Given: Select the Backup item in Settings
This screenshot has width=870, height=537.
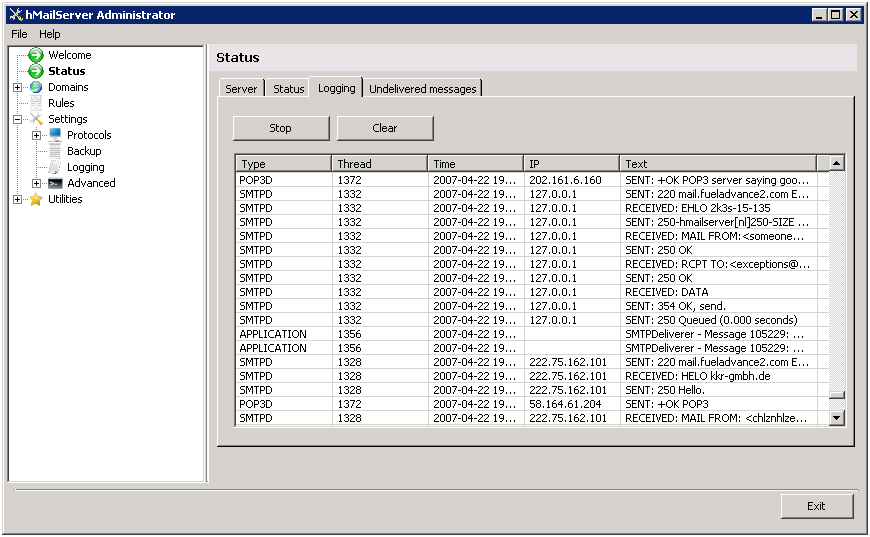Looking at the screenshot, I should pyautogui.click(x=84, y=151).
